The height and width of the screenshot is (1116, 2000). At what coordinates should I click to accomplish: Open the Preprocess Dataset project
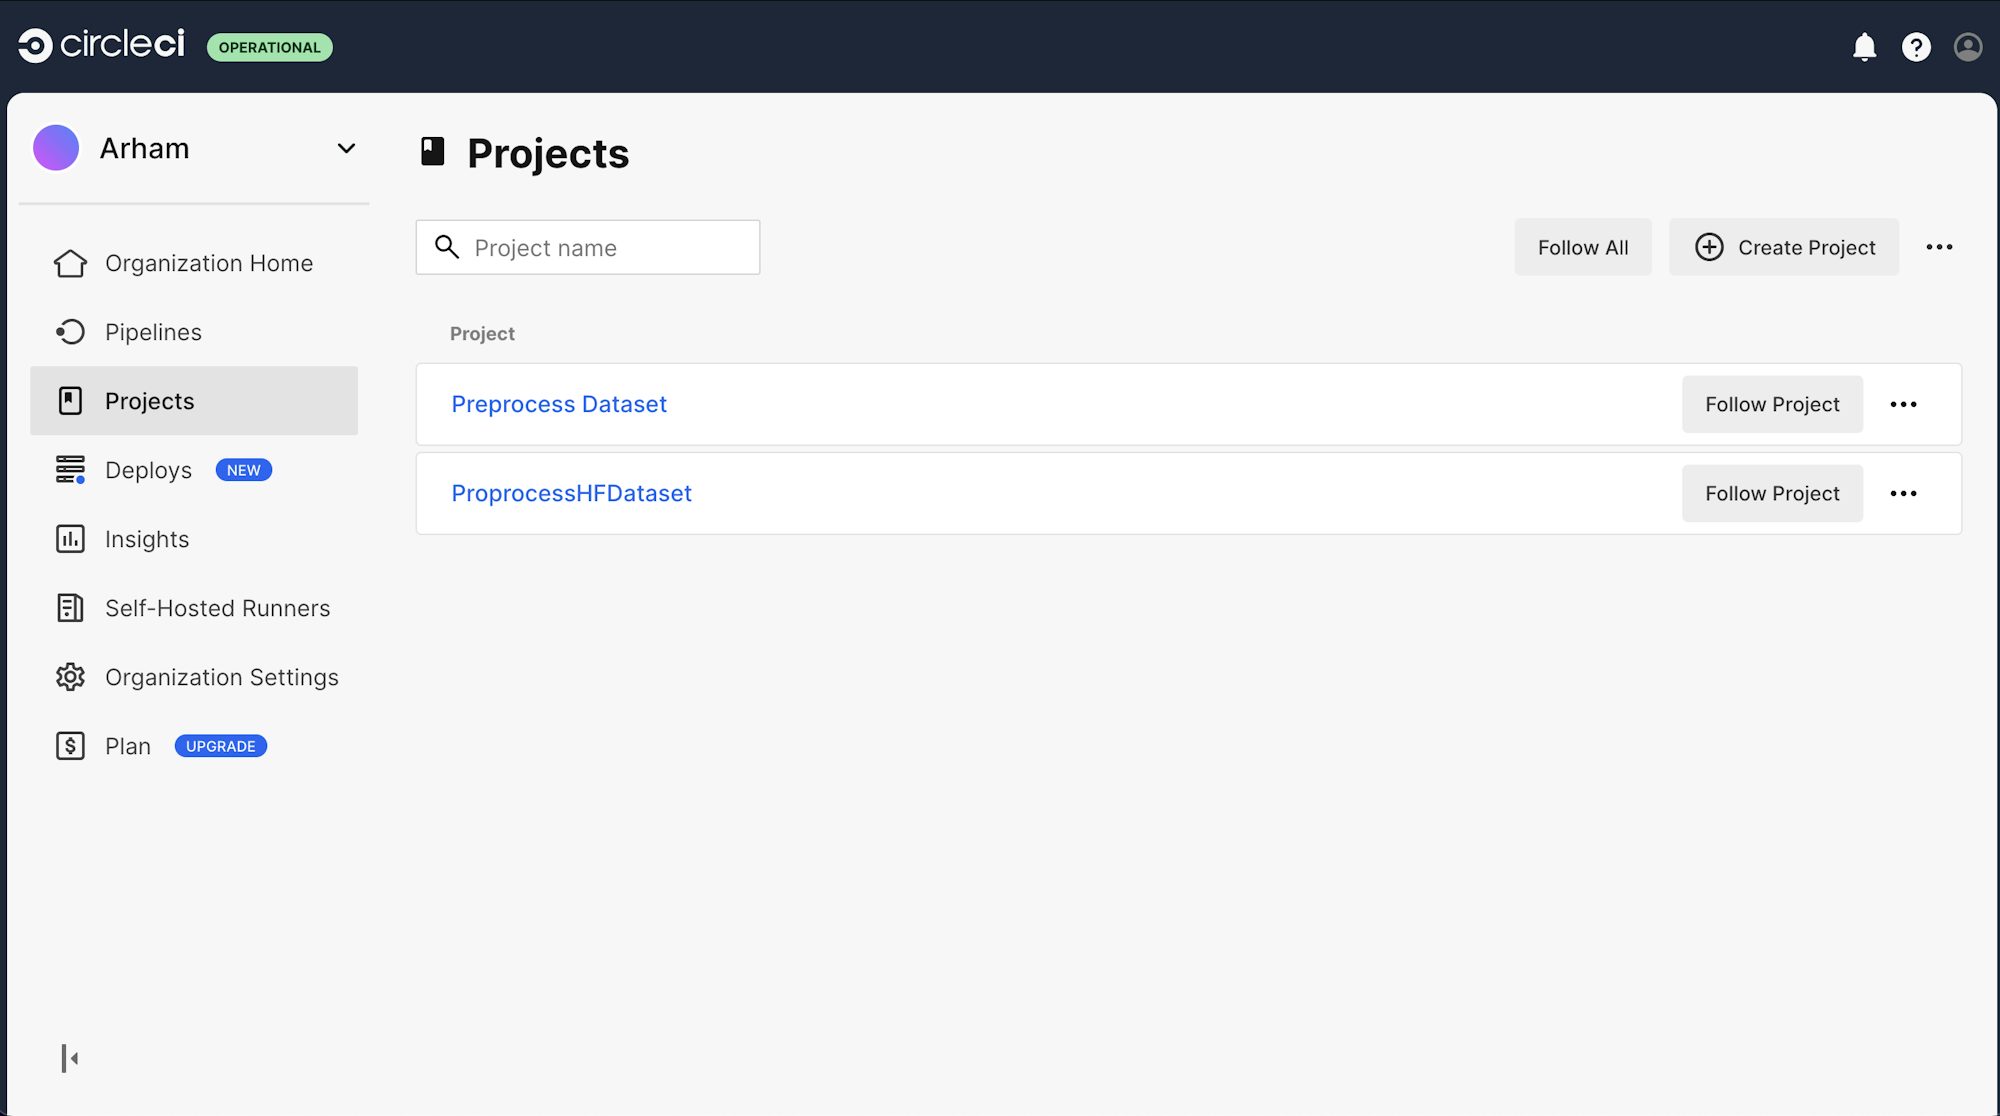pyautogui.click(x=559, y=404)
